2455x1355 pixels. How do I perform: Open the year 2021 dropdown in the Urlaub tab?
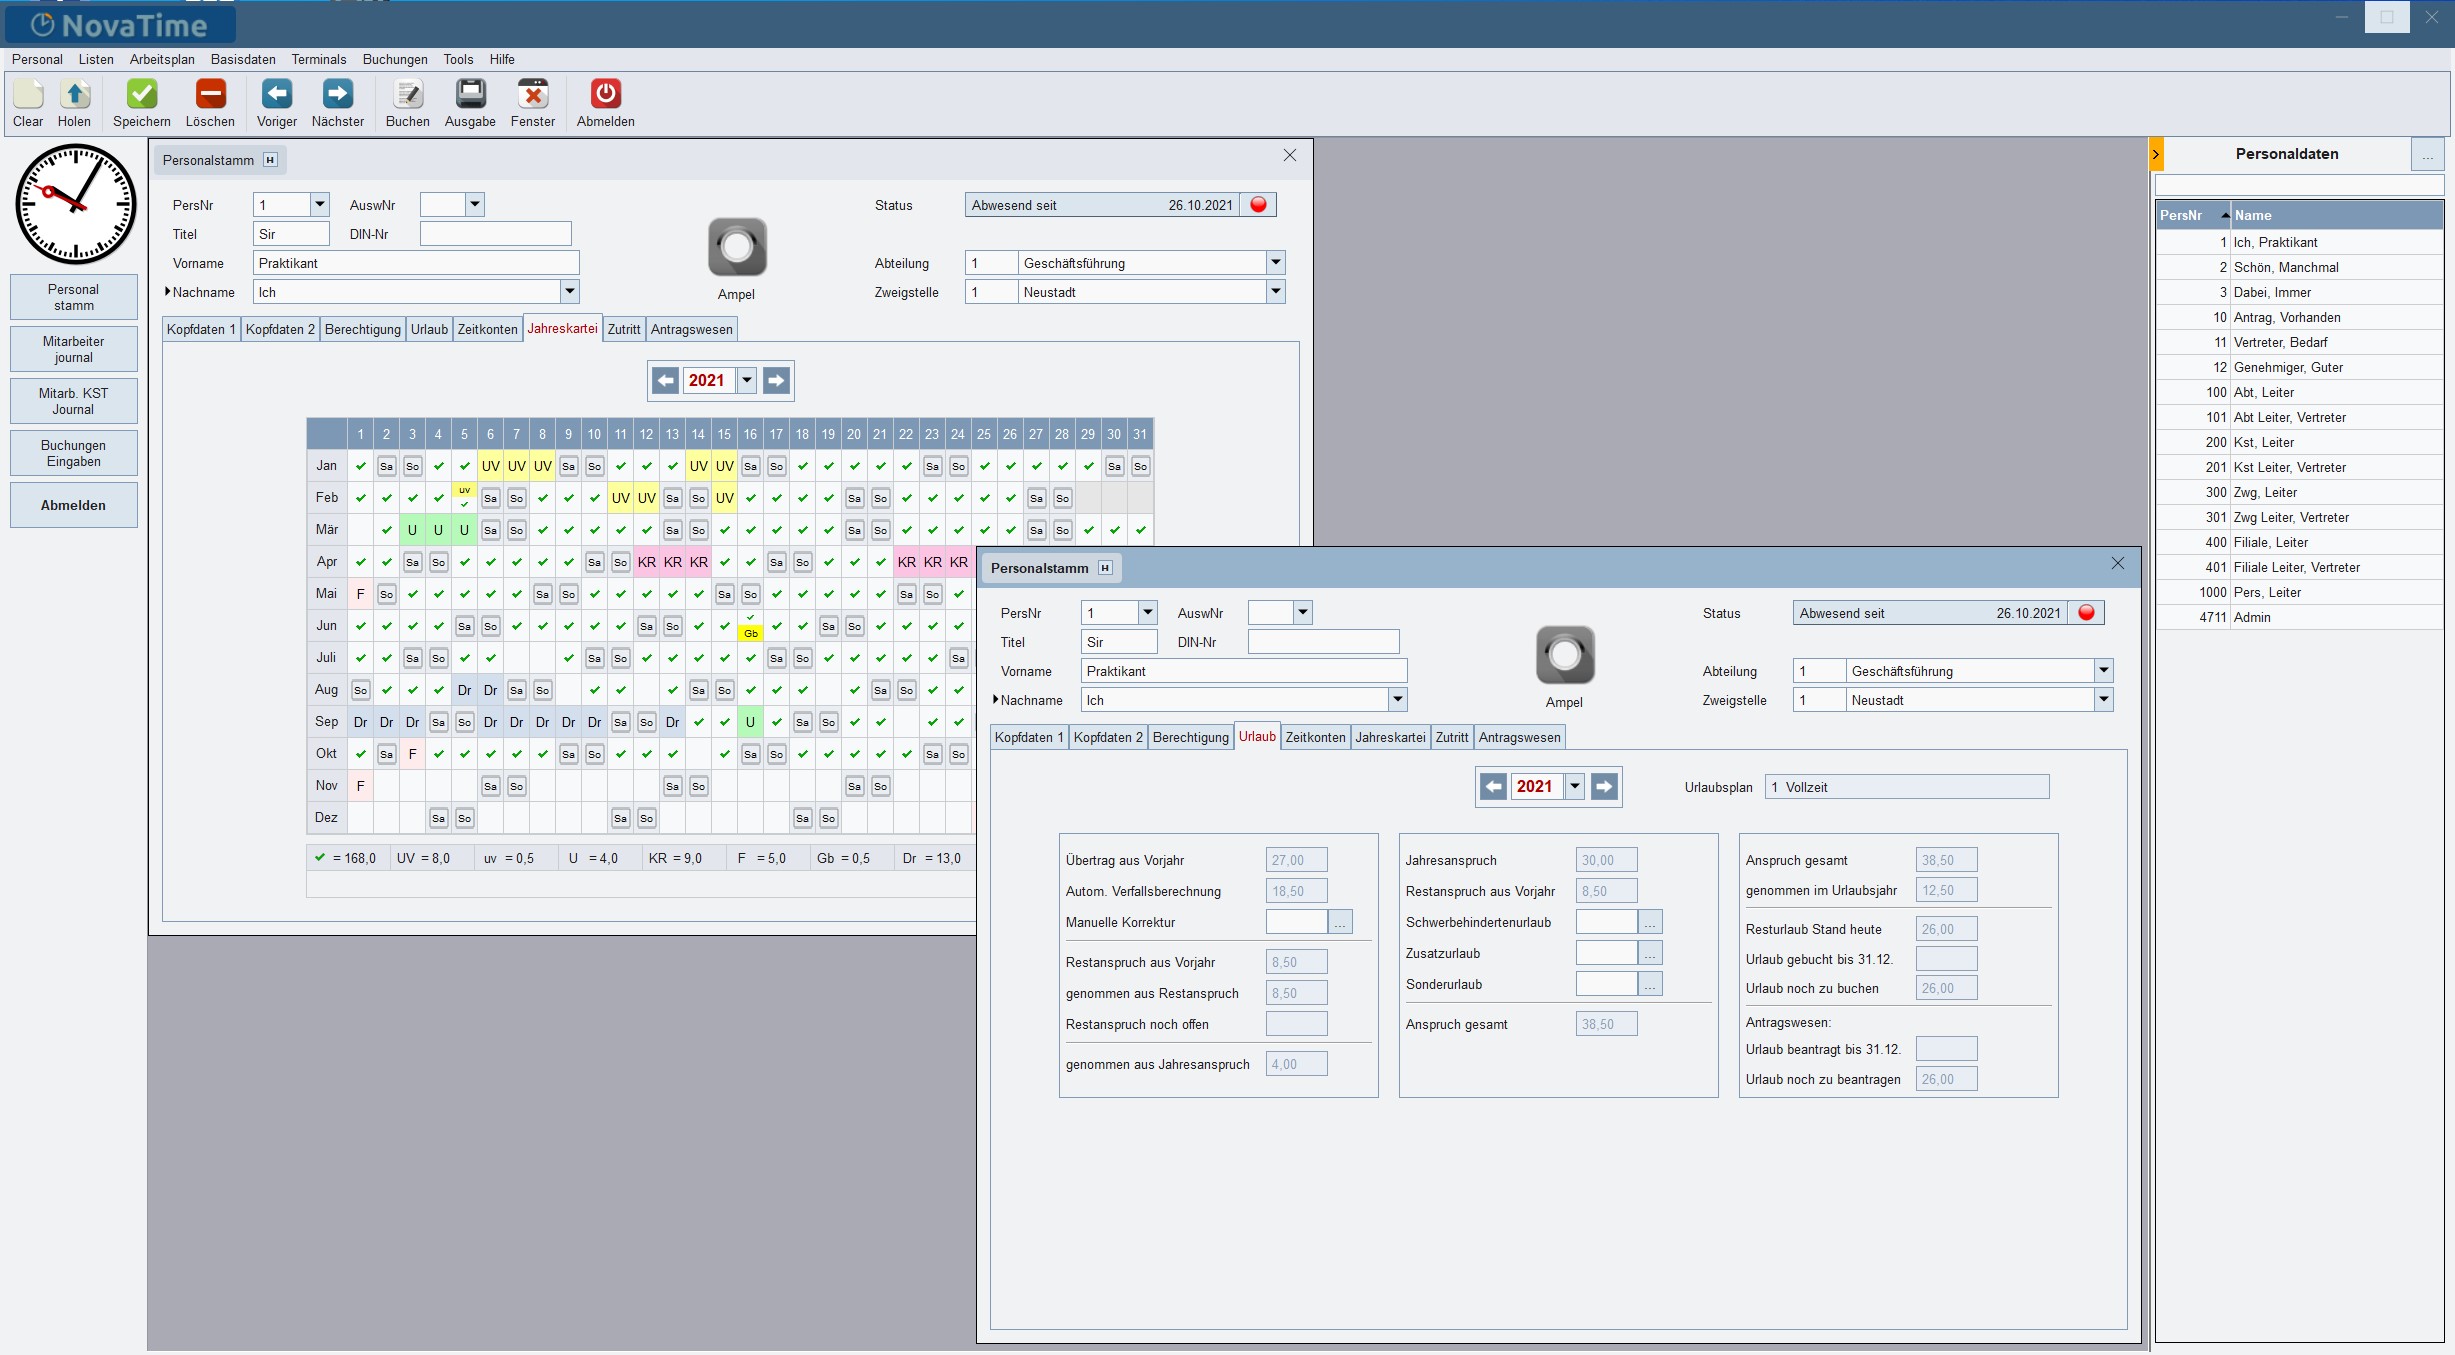(1575, 787)
